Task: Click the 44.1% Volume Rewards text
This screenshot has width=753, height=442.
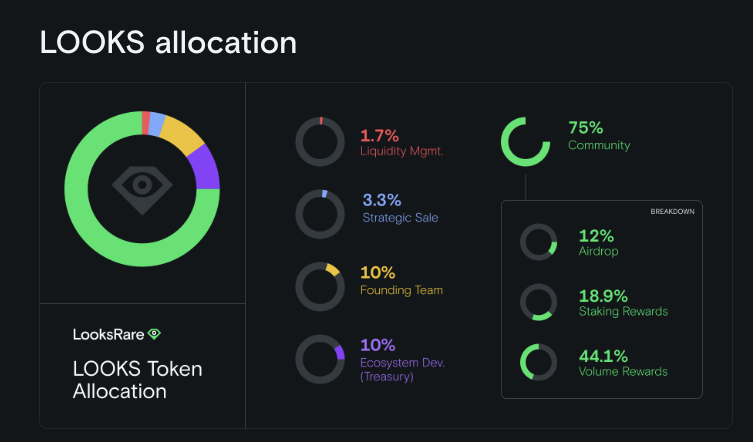Action: (x=623, y=363)
